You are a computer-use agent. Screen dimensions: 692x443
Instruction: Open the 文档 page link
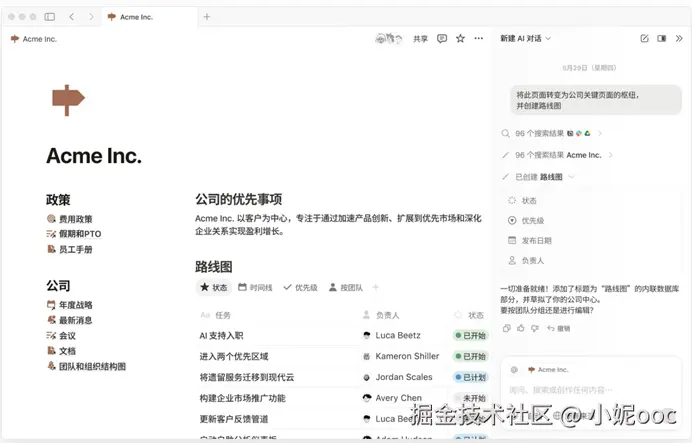61,351
